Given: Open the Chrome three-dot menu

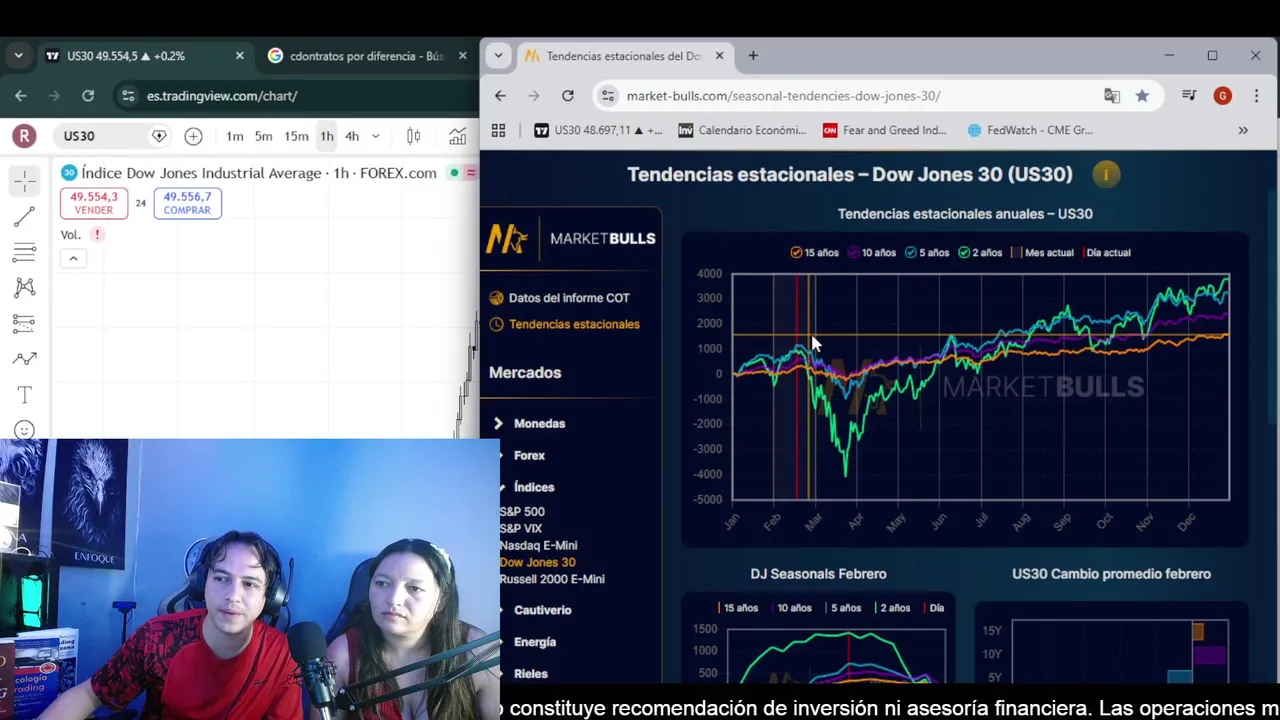Looking at the screenshot, I should [1256, 96].
